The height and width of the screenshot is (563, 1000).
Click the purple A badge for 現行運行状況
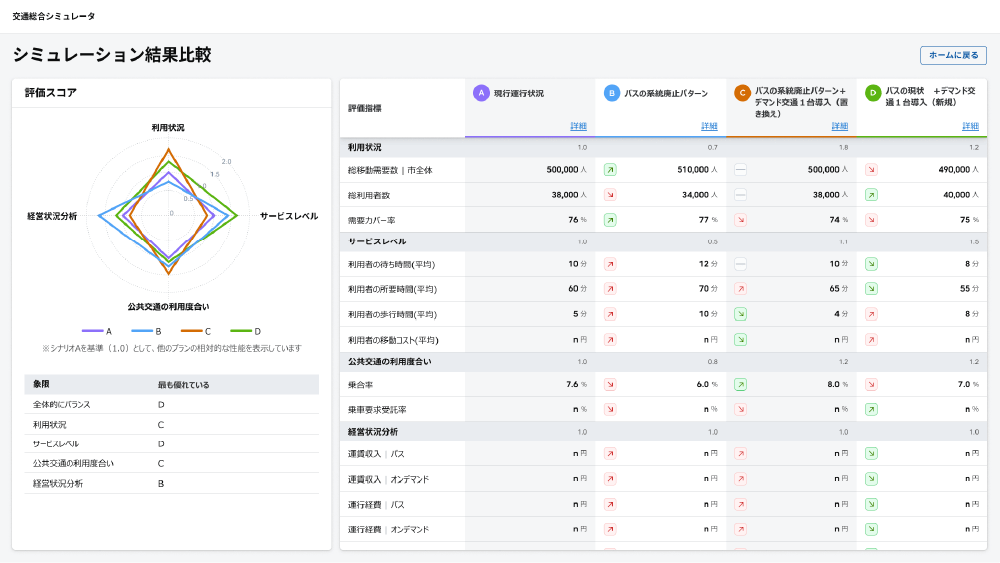click(x=481, y=93)
